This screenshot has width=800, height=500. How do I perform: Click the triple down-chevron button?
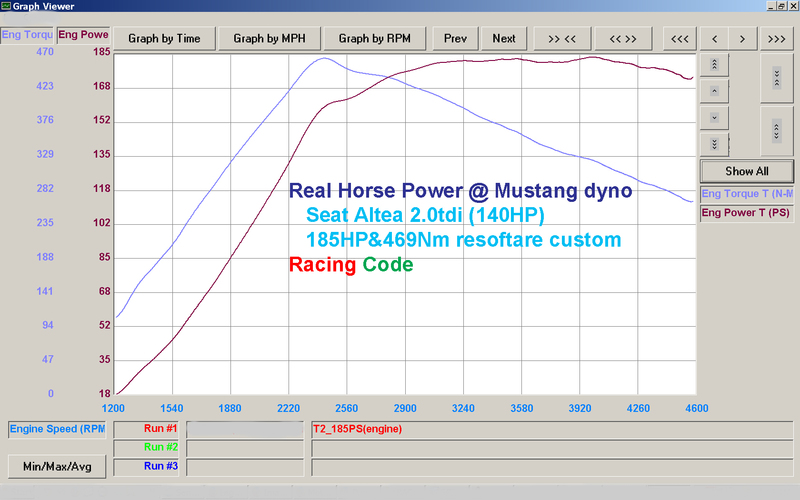click(x=714, y=144)
